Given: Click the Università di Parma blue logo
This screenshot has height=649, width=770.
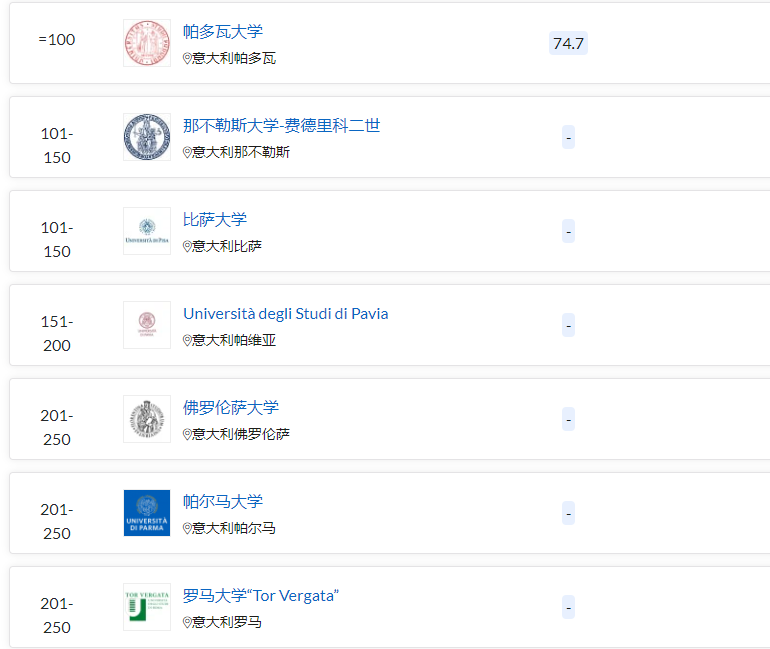Looking at the screenshot, I should [x=147, y=513].
